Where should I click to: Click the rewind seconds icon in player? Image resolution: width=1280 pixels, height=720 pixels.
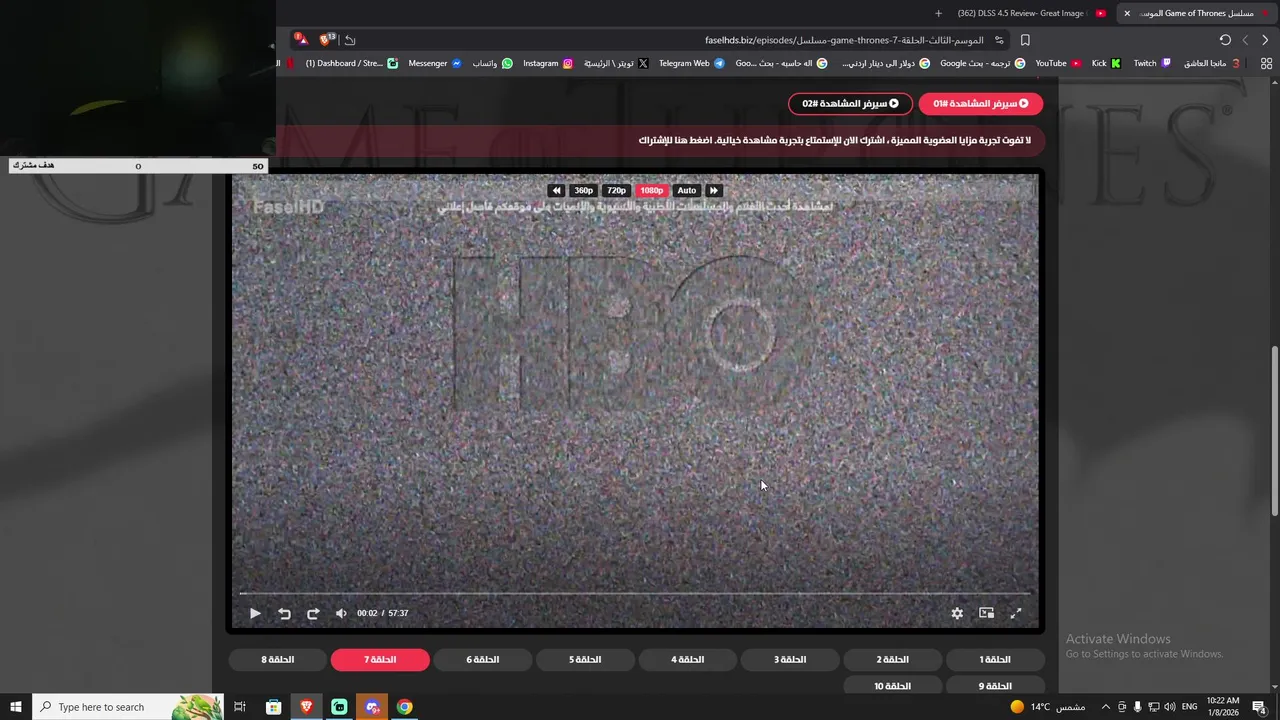pyautogui.click(x=284, y=613)
